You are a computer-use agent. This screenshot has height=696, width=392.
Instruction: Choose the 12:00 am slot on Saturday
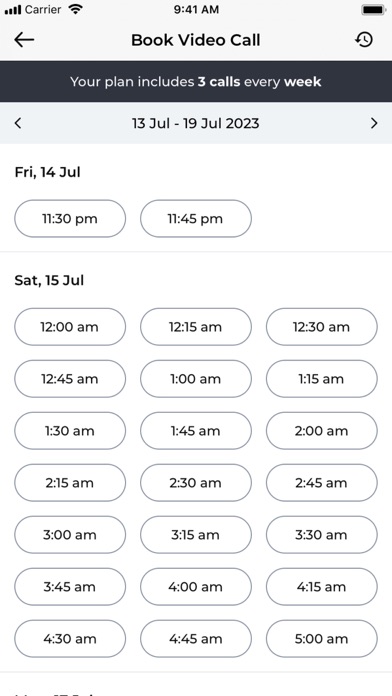70,327
